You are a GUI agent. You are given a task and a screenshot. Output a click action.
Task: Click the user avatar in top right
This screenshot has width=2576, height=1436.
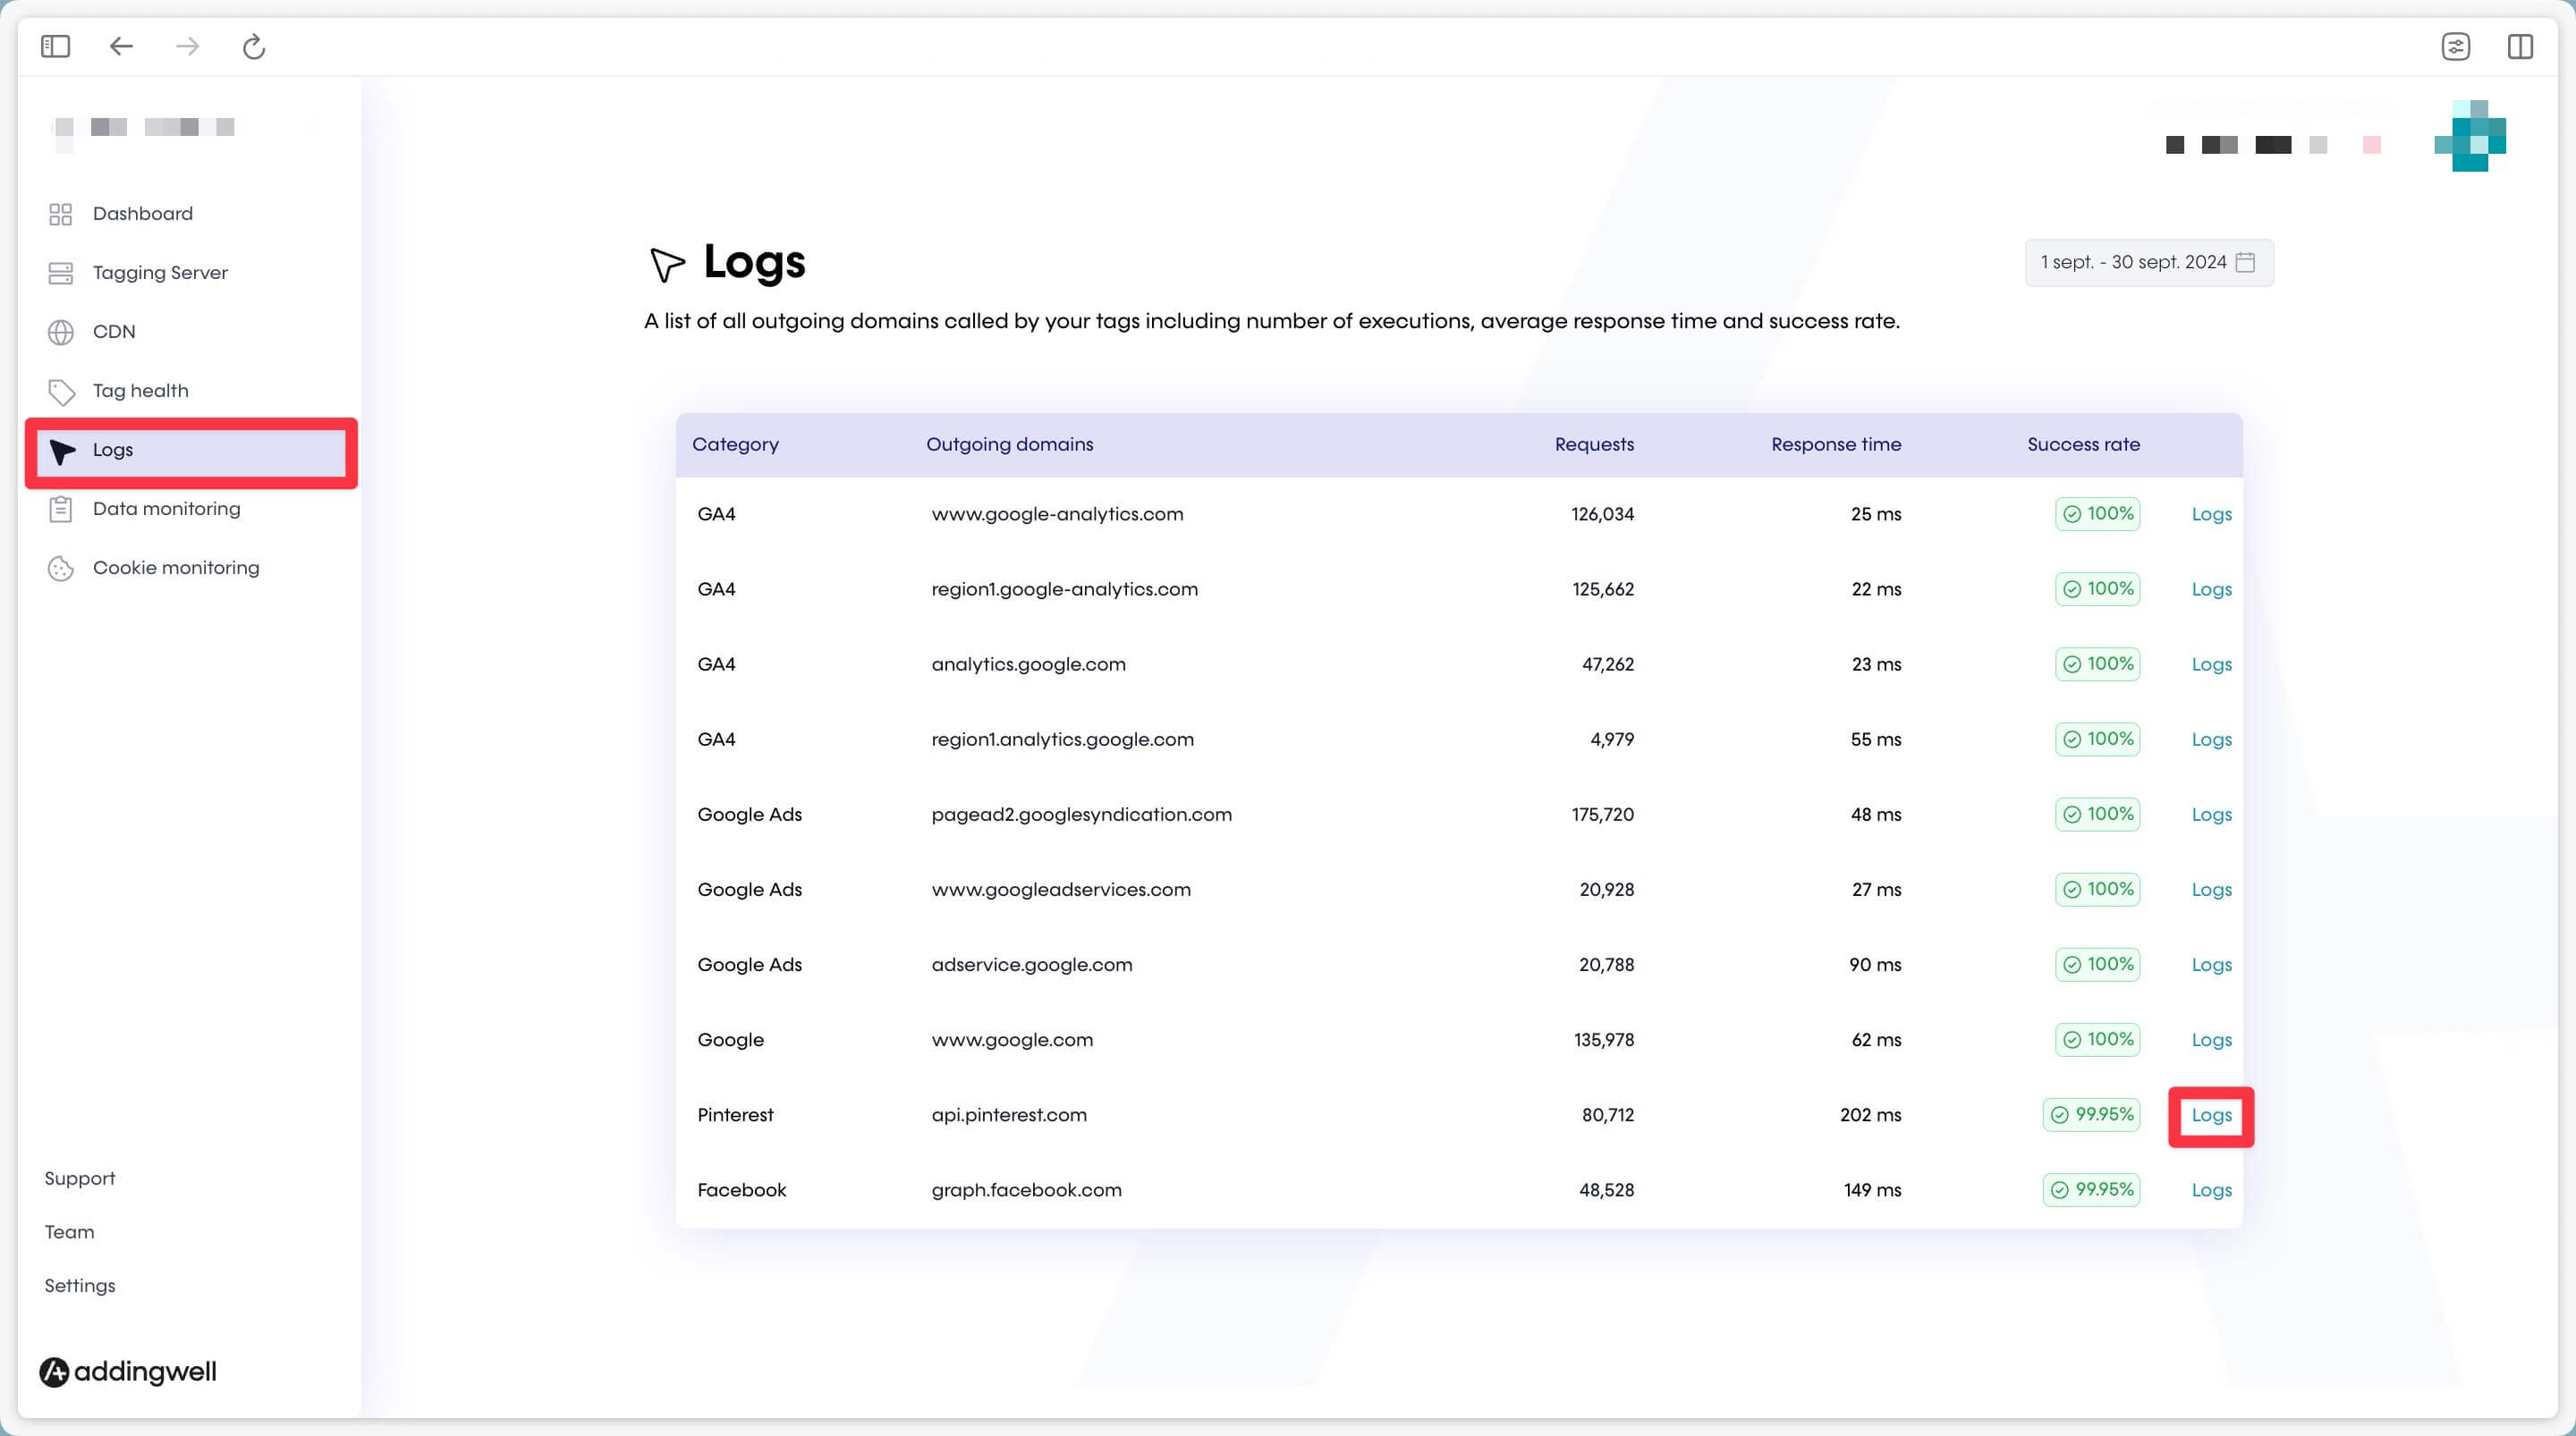click(x=2470, y=136)
